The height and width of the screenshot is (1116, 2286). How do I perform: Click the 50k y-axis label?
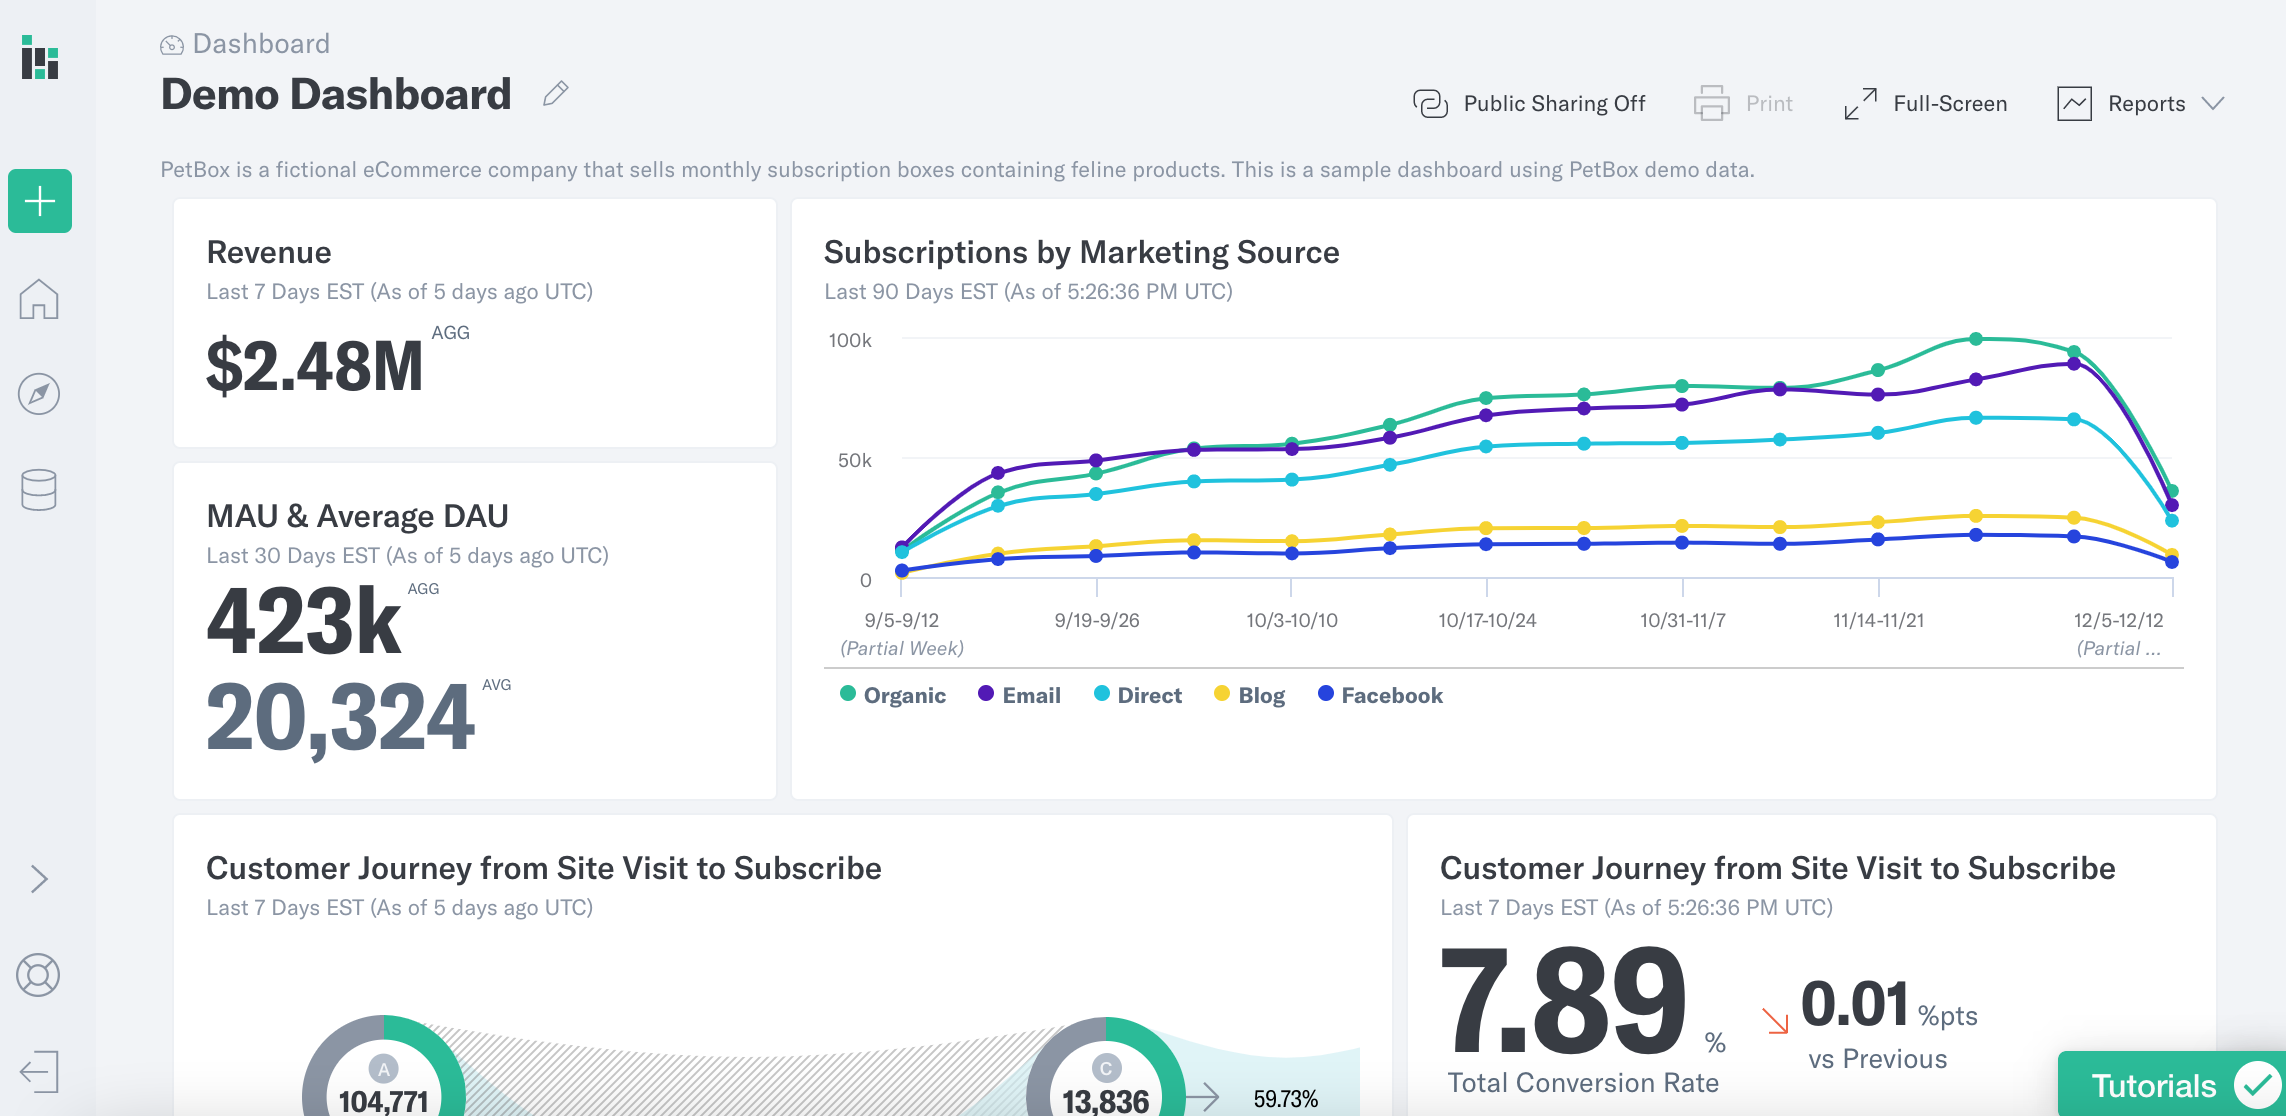855,460
